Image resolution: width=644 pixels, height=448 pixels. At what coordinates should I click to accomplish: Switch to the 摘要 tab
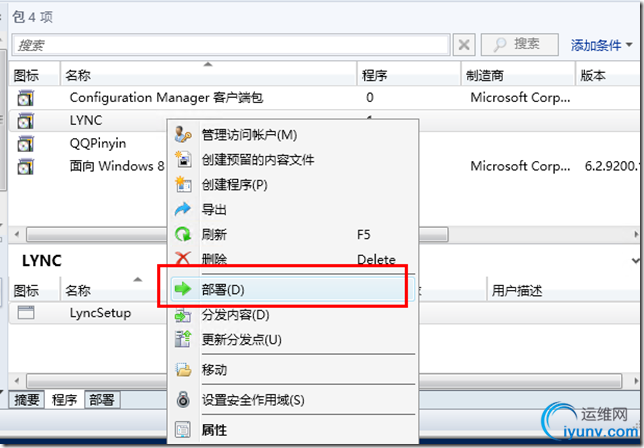pyautogui.click(x=27, y=400)
